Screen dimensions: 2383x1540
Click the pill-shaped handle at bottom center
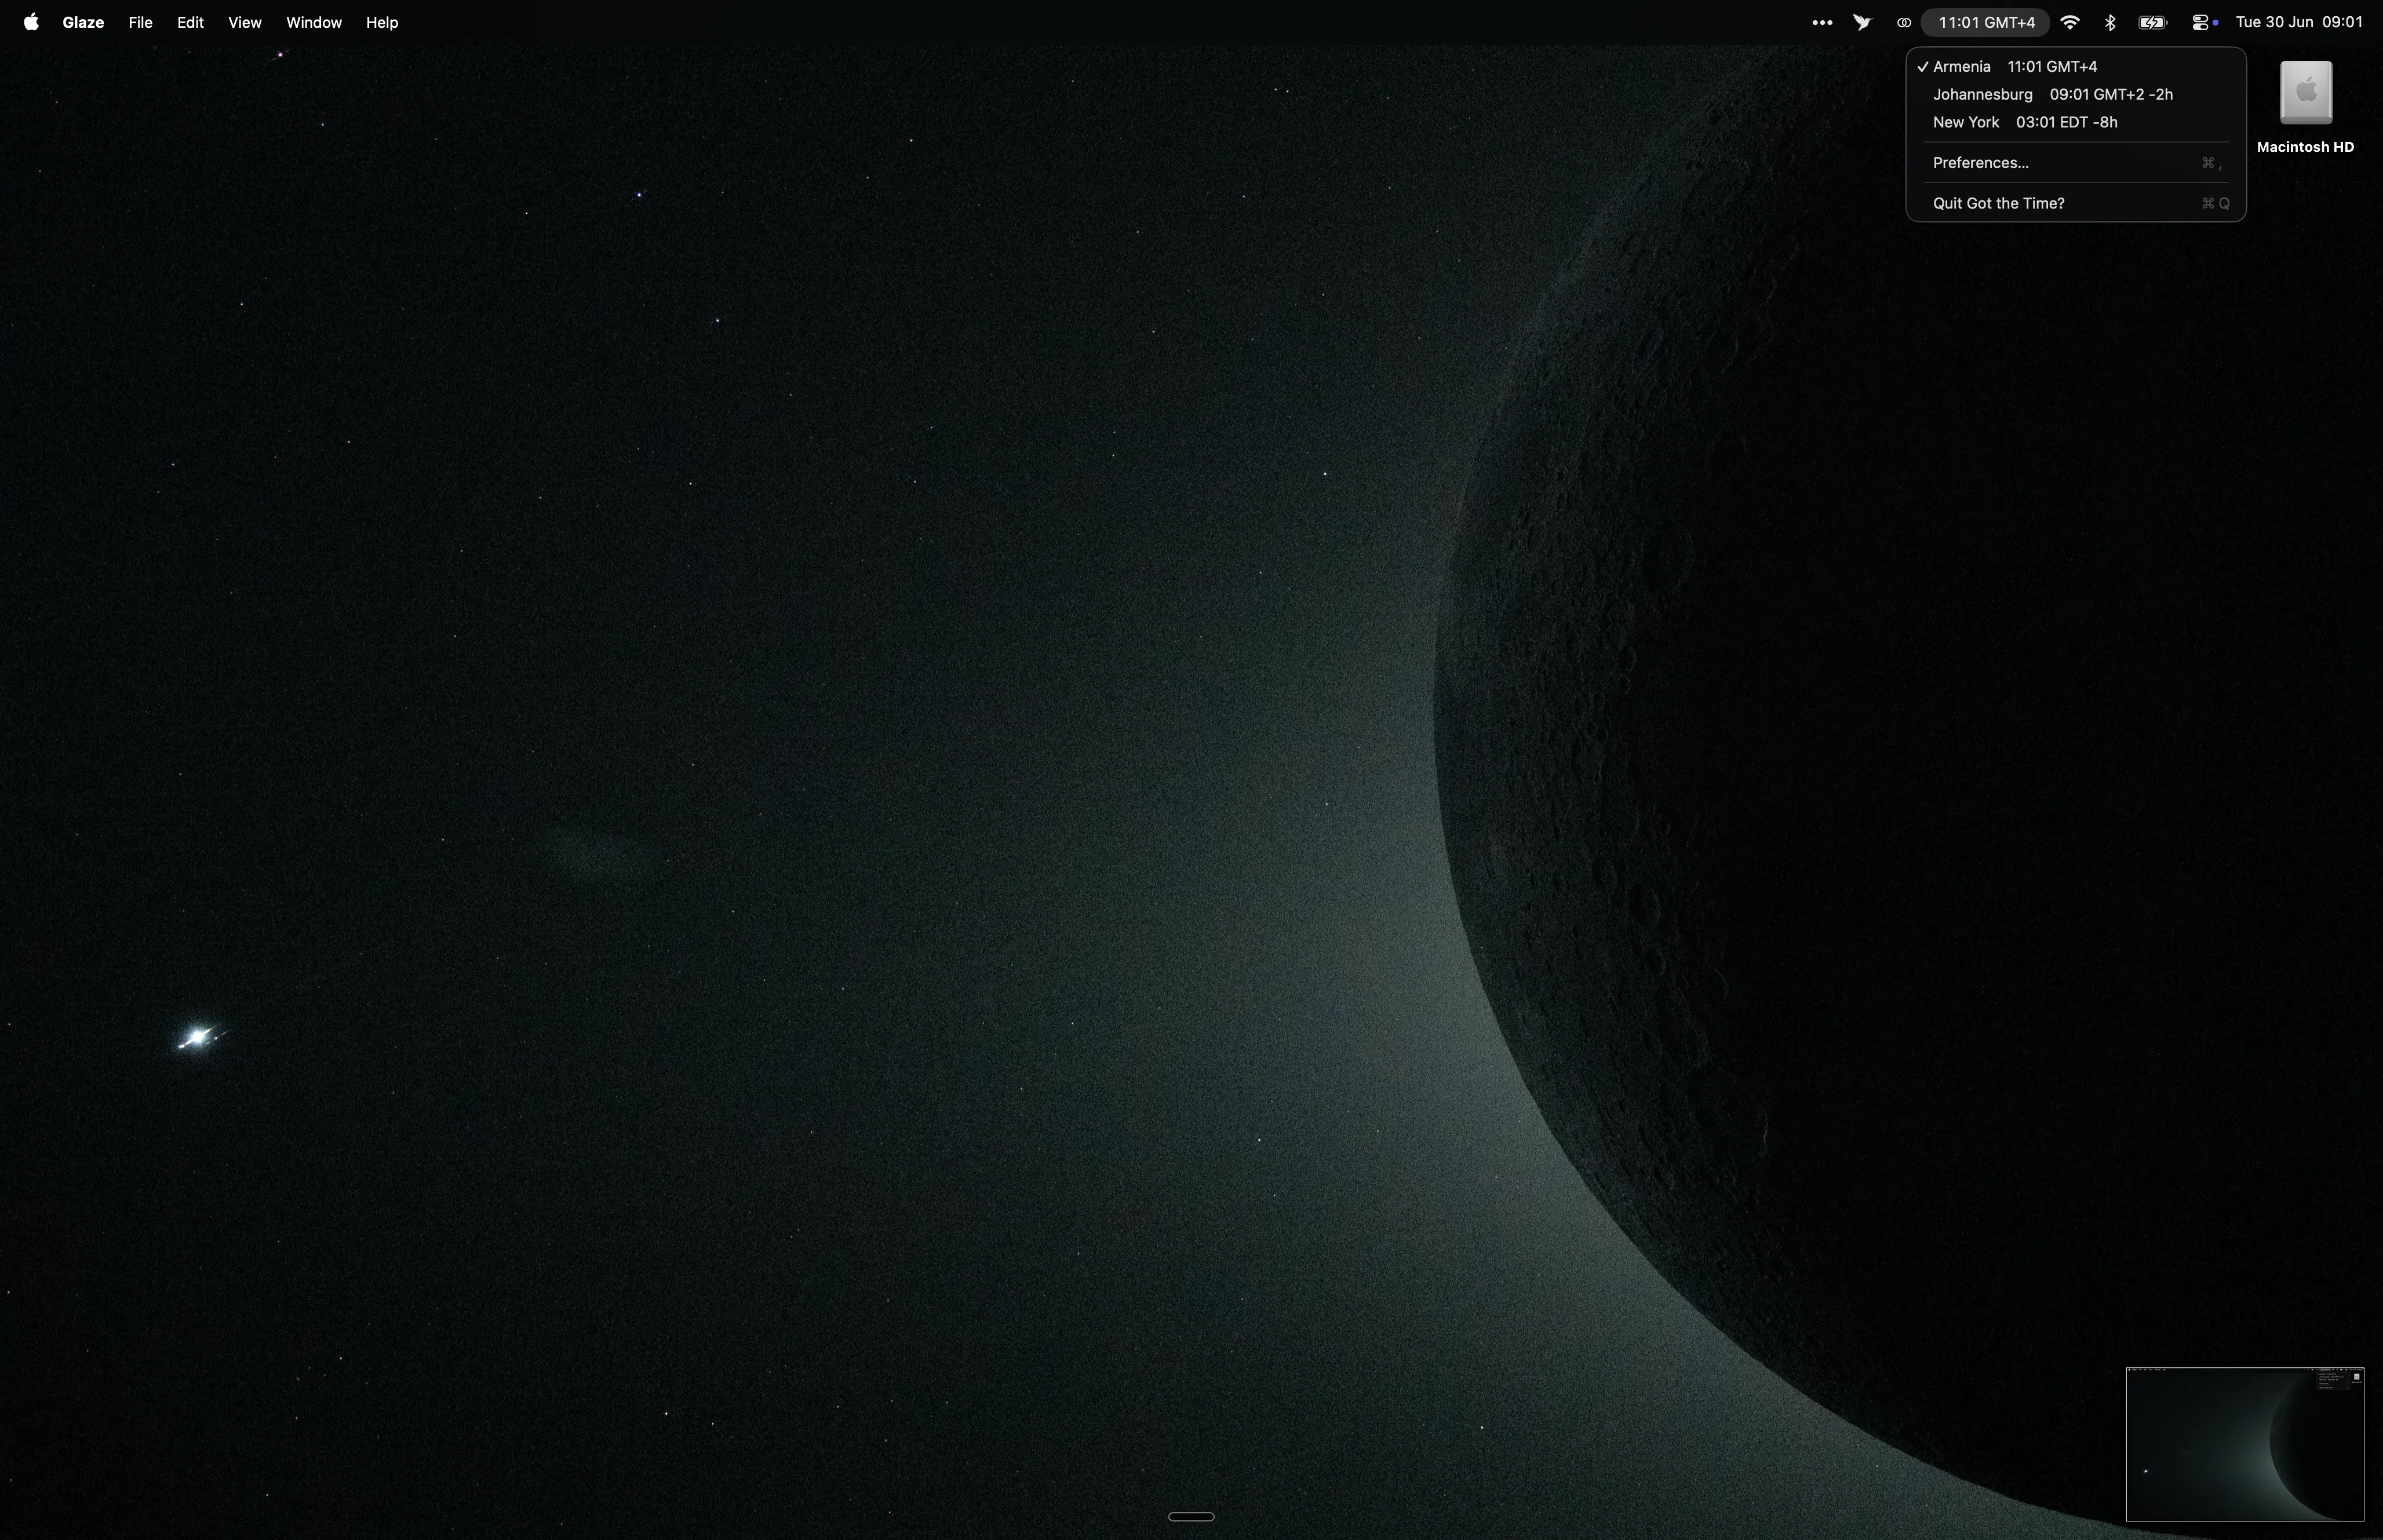tap(1191, 1517)
